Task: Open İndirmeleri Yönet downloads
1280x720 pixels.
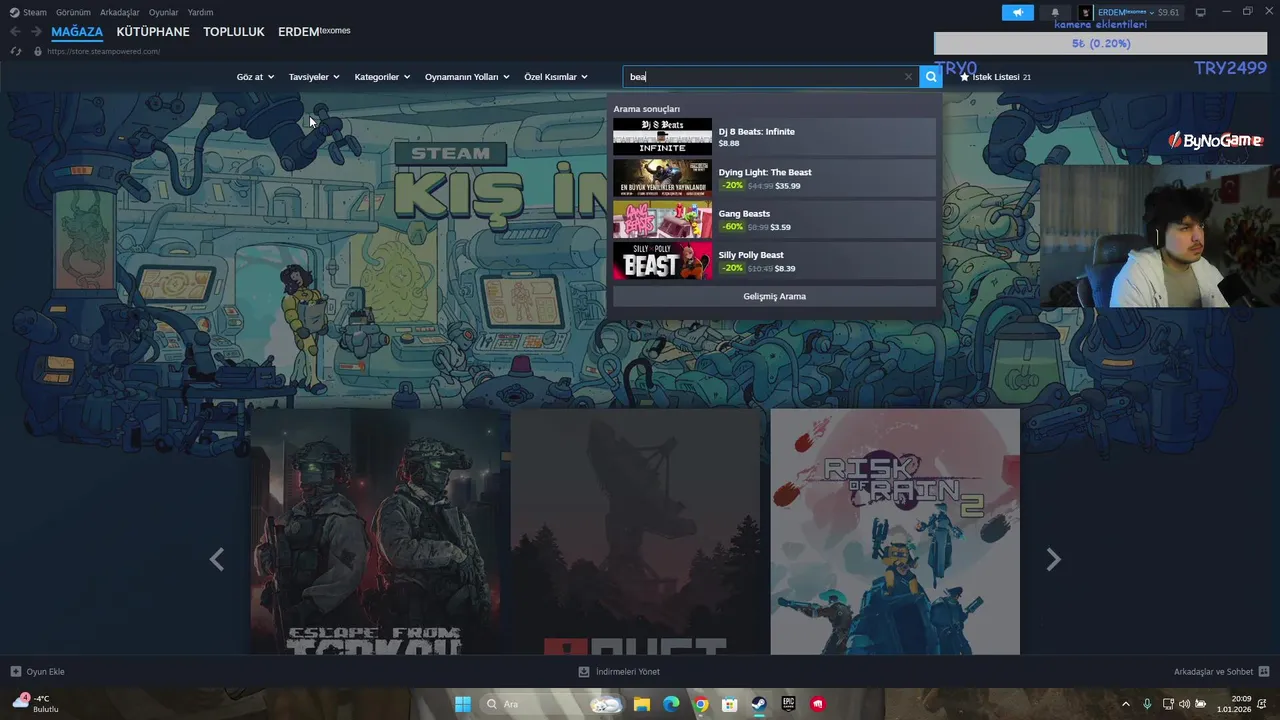Action: click(x=619, y=671)
